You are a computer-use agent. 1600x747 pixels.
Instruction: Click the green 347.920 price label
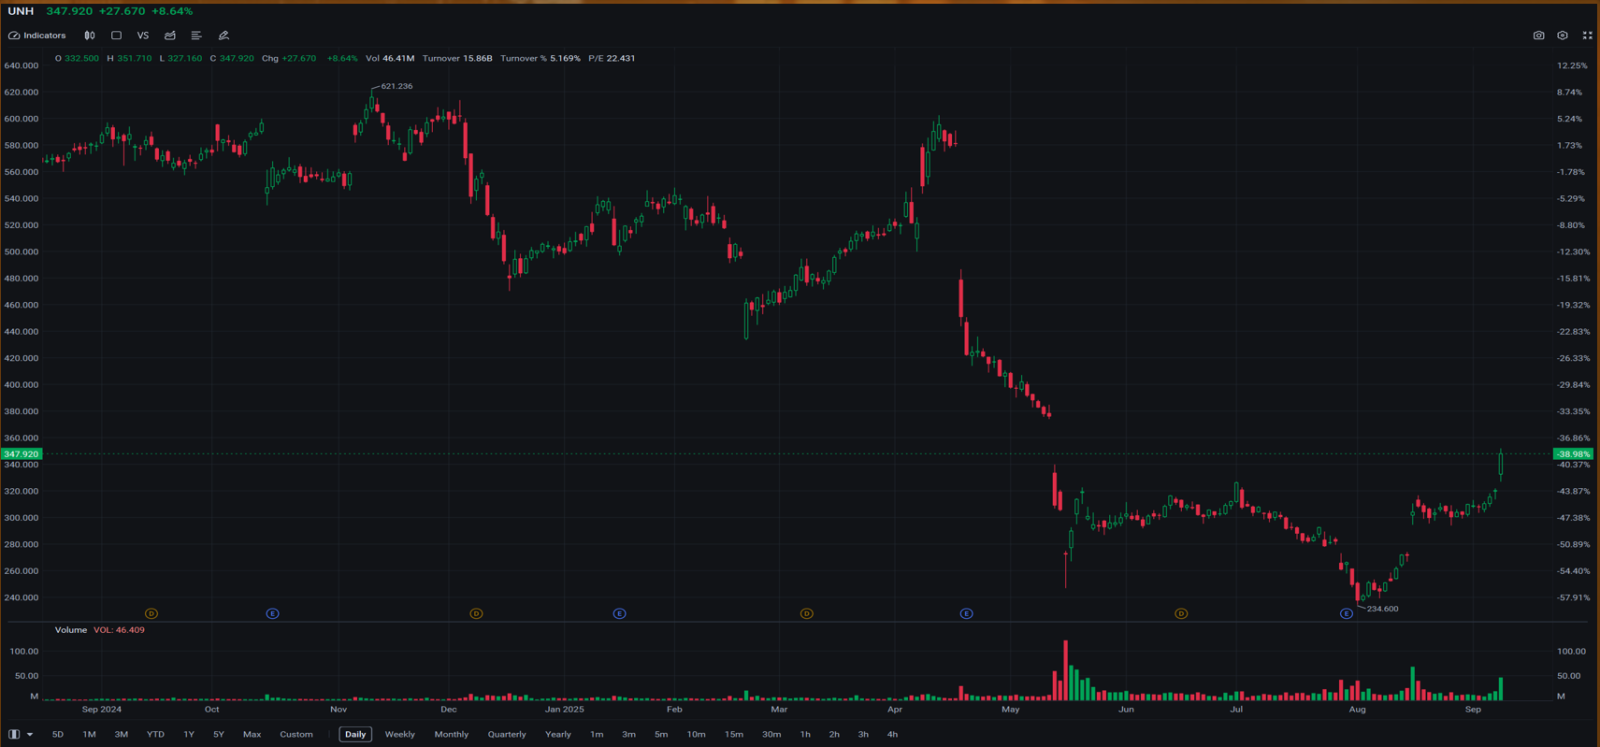coord(21,454)
